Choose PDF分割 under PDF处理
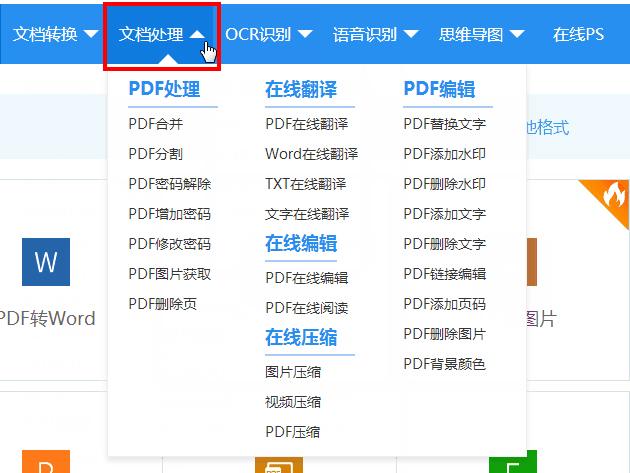The height and width of the screenshot is (473, 630). click(156, 154)
